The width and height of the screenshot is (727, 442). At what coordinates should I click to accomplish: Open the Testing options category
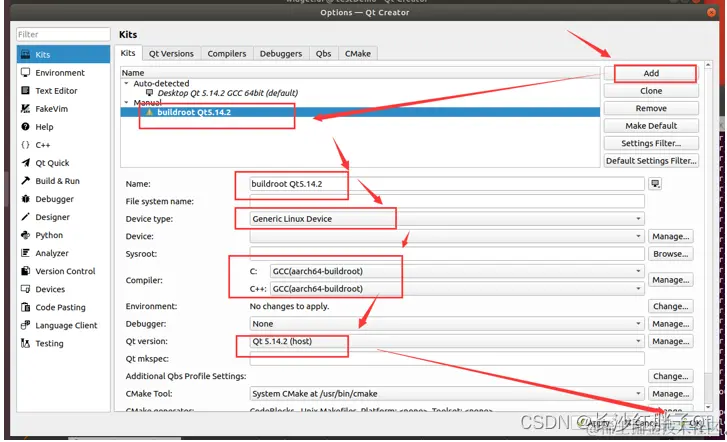click(64, 344)
